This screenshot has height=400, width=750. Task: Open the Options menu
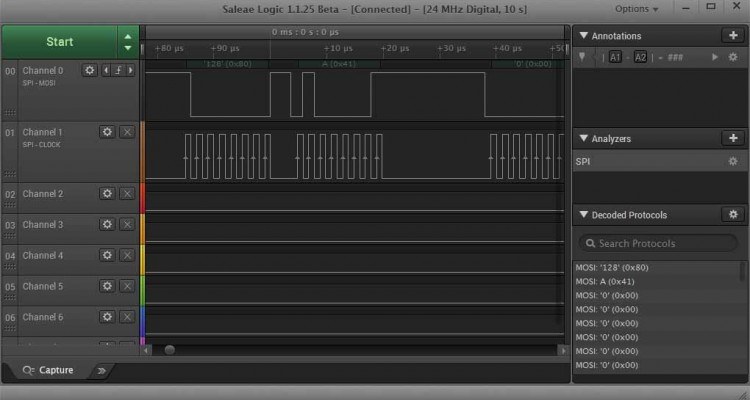(637, 9)
